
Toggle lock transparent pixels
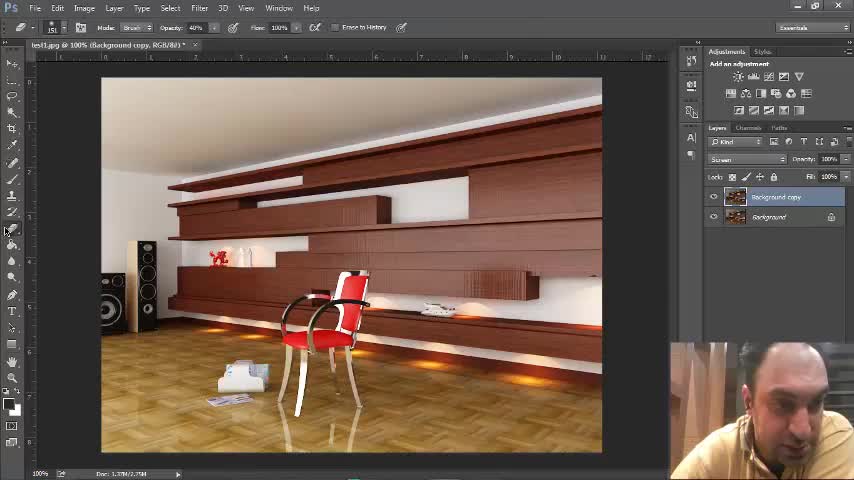point(732,177)
